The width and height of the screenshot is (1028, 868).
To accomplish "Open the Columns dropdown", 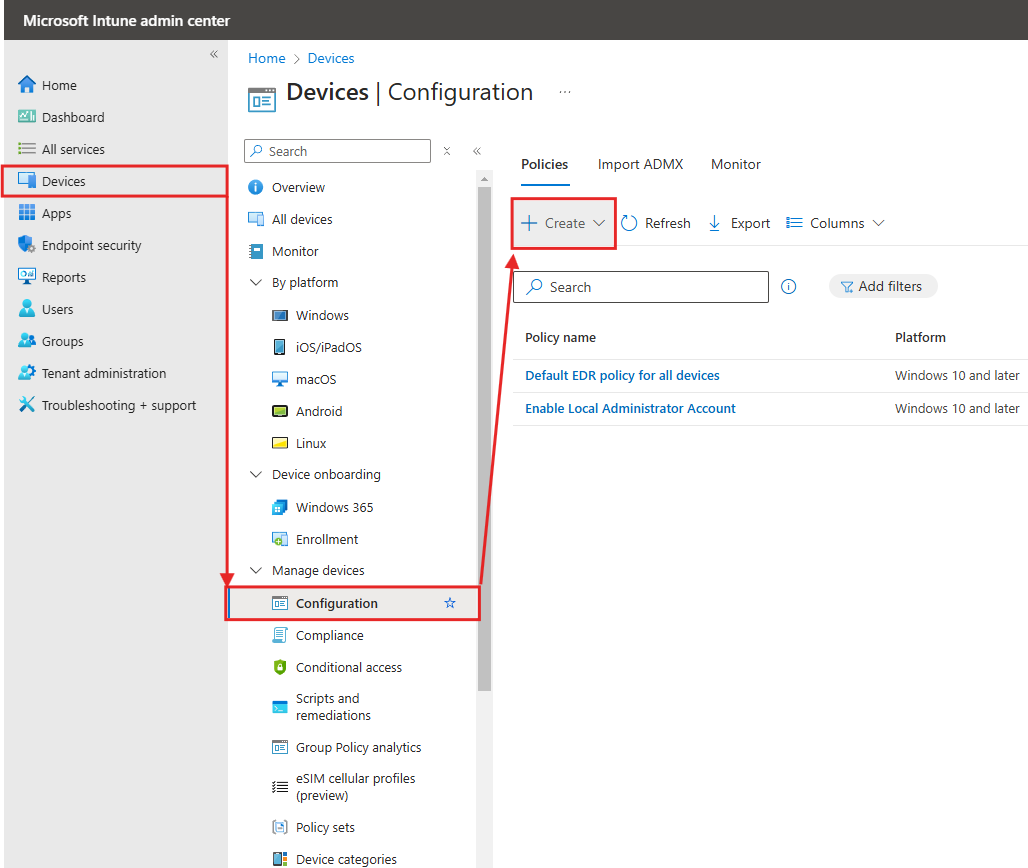I will point(836,224).
